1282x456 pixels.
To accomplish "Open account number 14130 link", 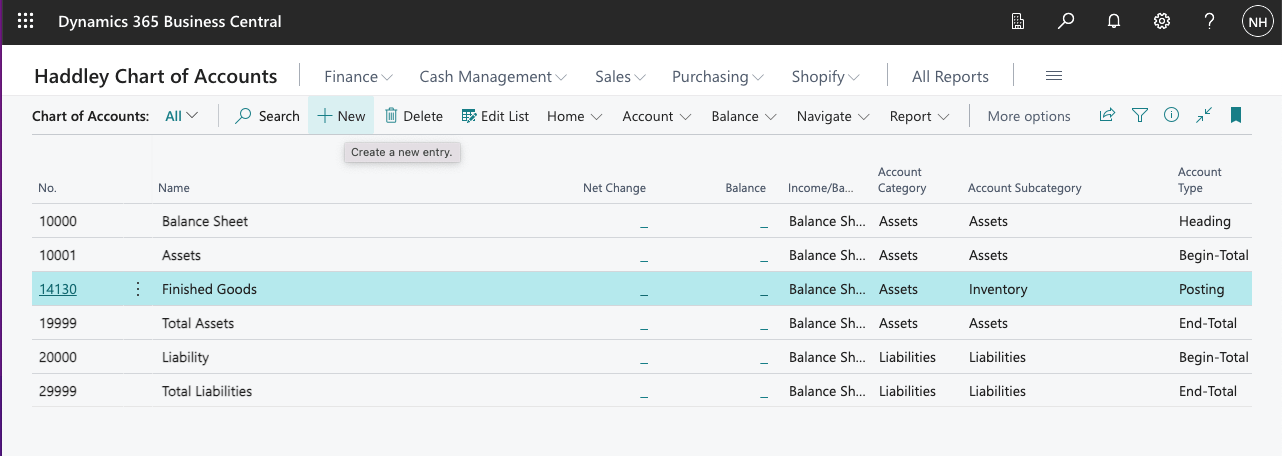I will [x=58, y=289].
